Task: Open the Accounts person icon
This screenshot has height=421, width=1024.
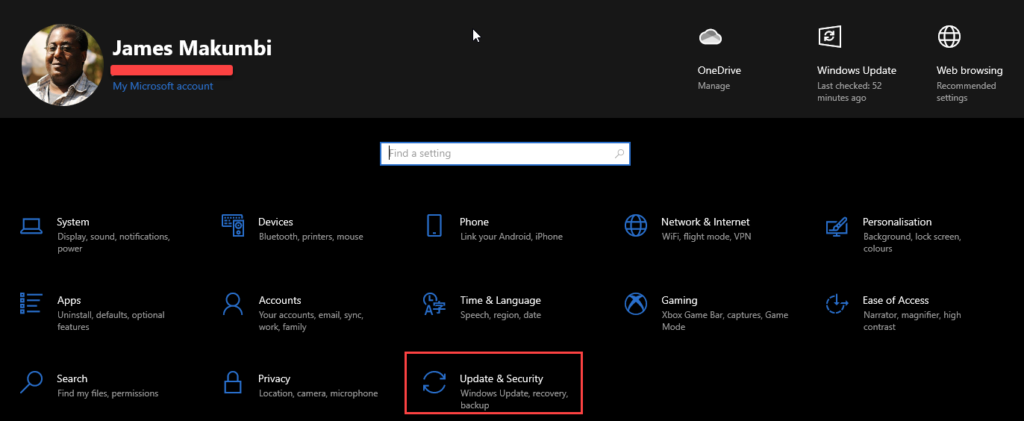Action: 232,304
